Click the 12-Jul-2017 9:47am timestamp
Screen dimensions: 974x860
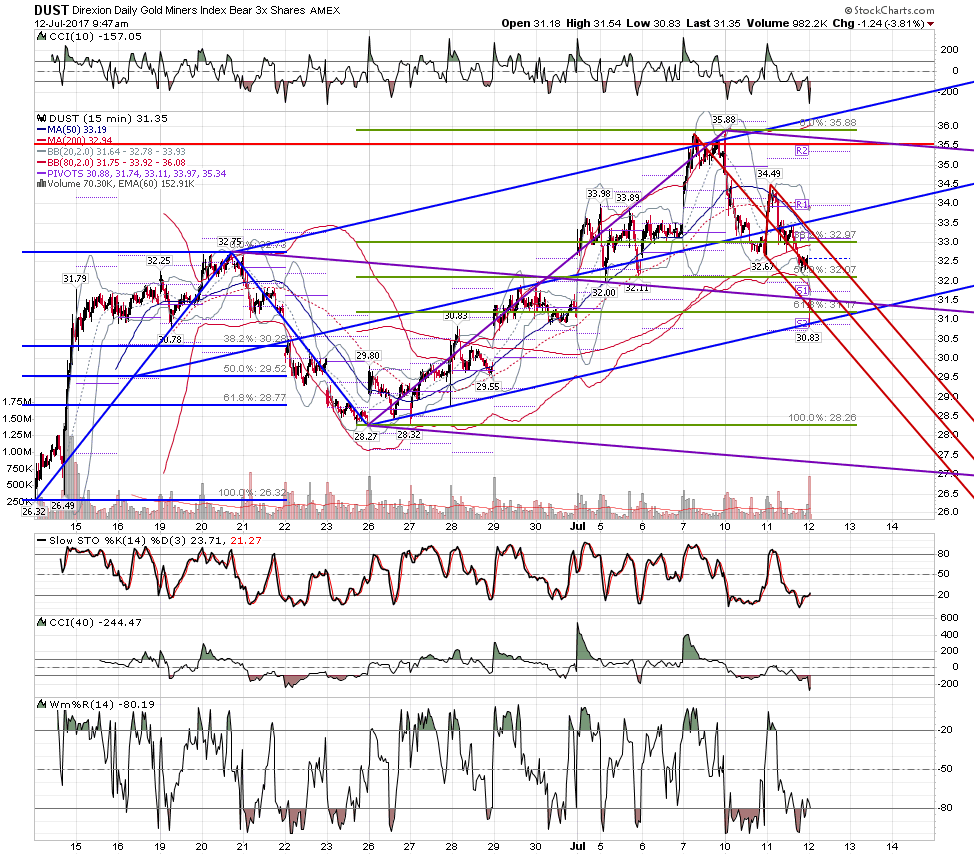tap(81, 24)
